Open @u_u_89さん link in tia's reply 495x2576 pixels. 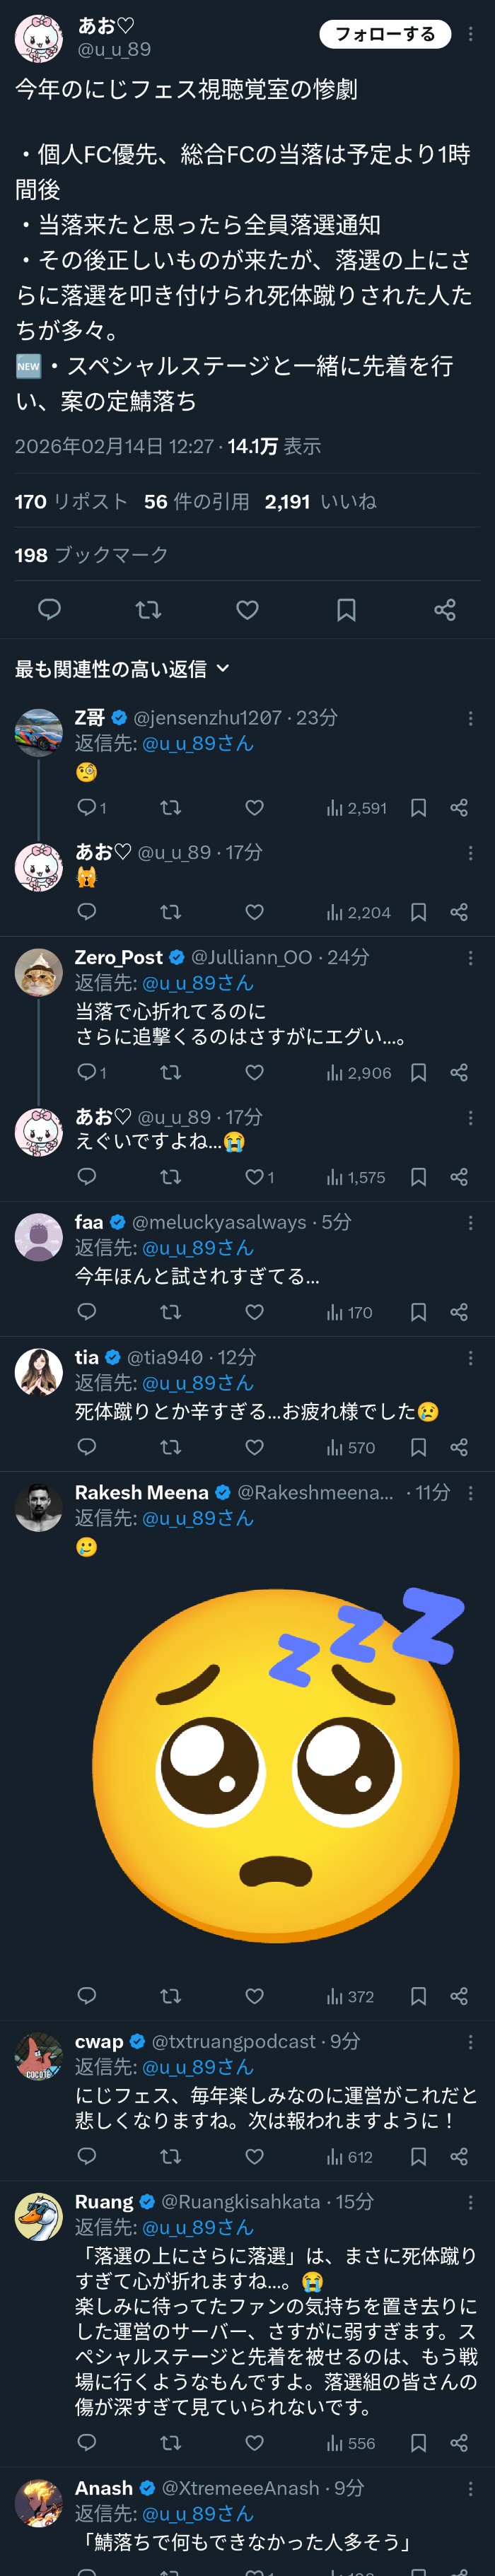tap(198, 1382)
